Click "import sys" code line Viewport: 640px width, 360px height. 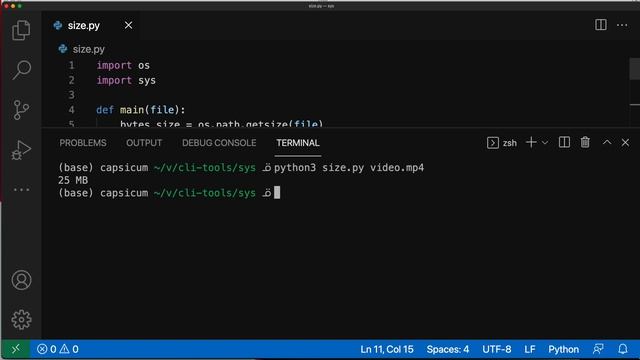click(126, 80)
